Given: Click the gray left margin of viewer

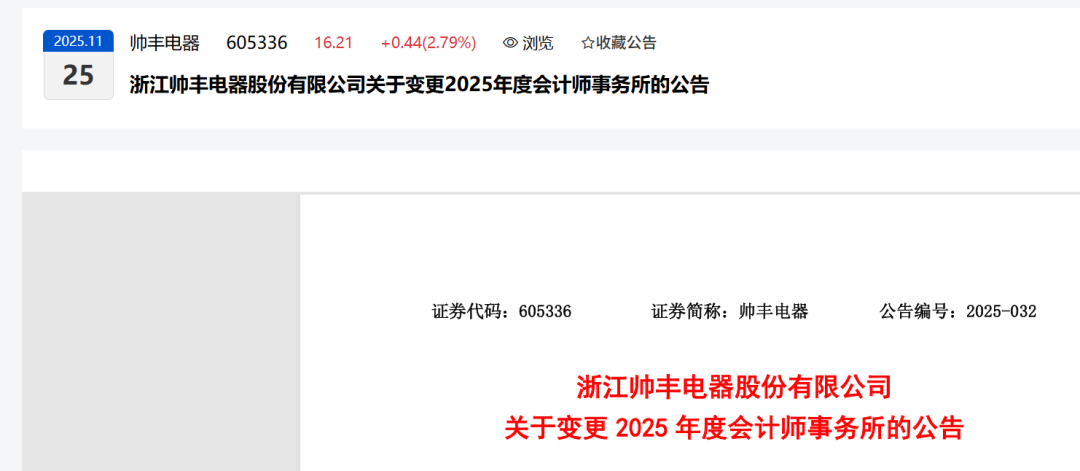Looking at the screenshot, I should (160, 332).
